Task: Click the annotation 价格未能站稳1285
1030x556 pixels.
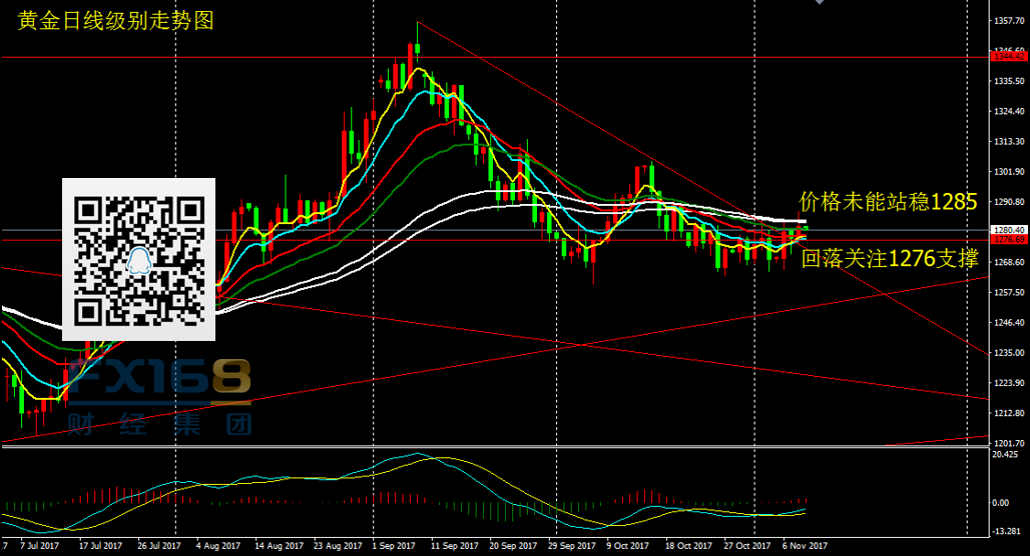Action: click(887, 202)
